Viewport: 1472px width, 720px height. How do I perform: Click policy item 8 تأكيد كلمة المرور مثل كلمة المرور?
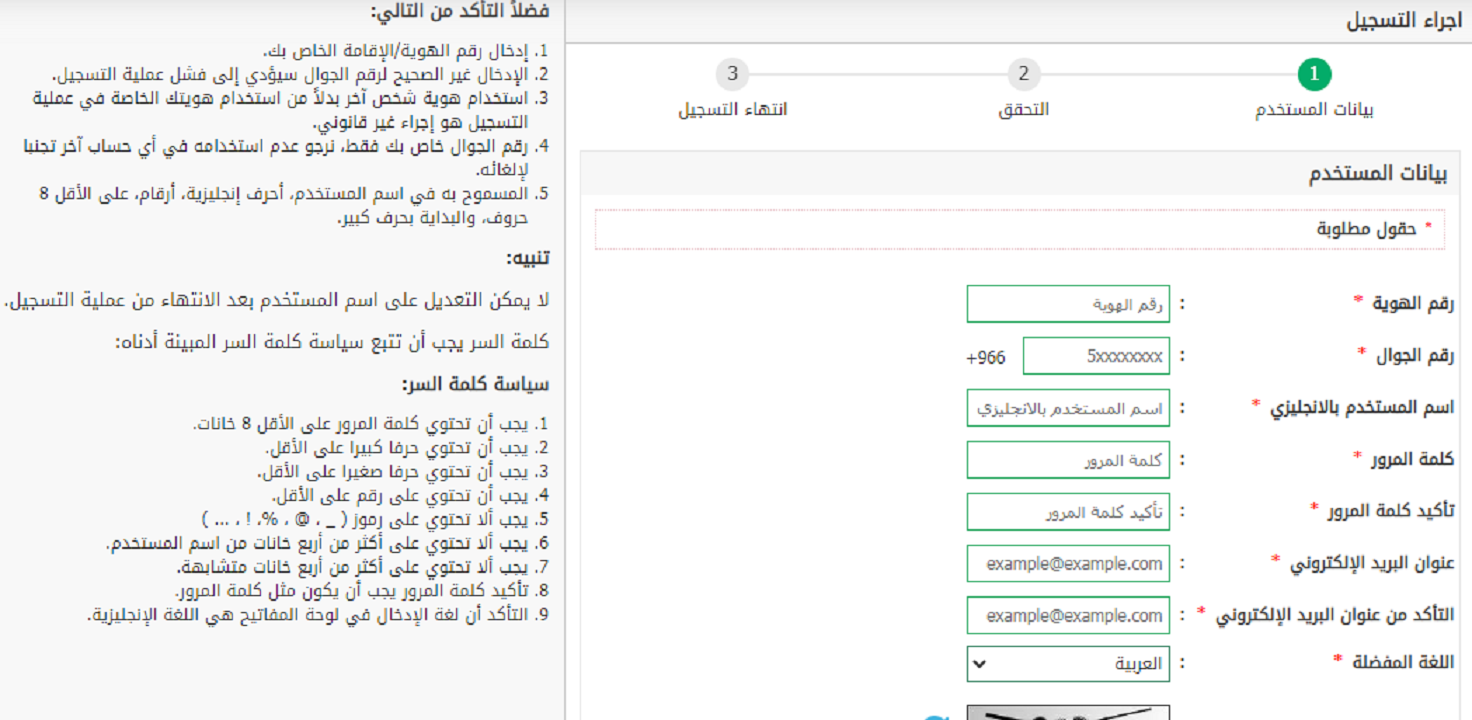(361, 591)
